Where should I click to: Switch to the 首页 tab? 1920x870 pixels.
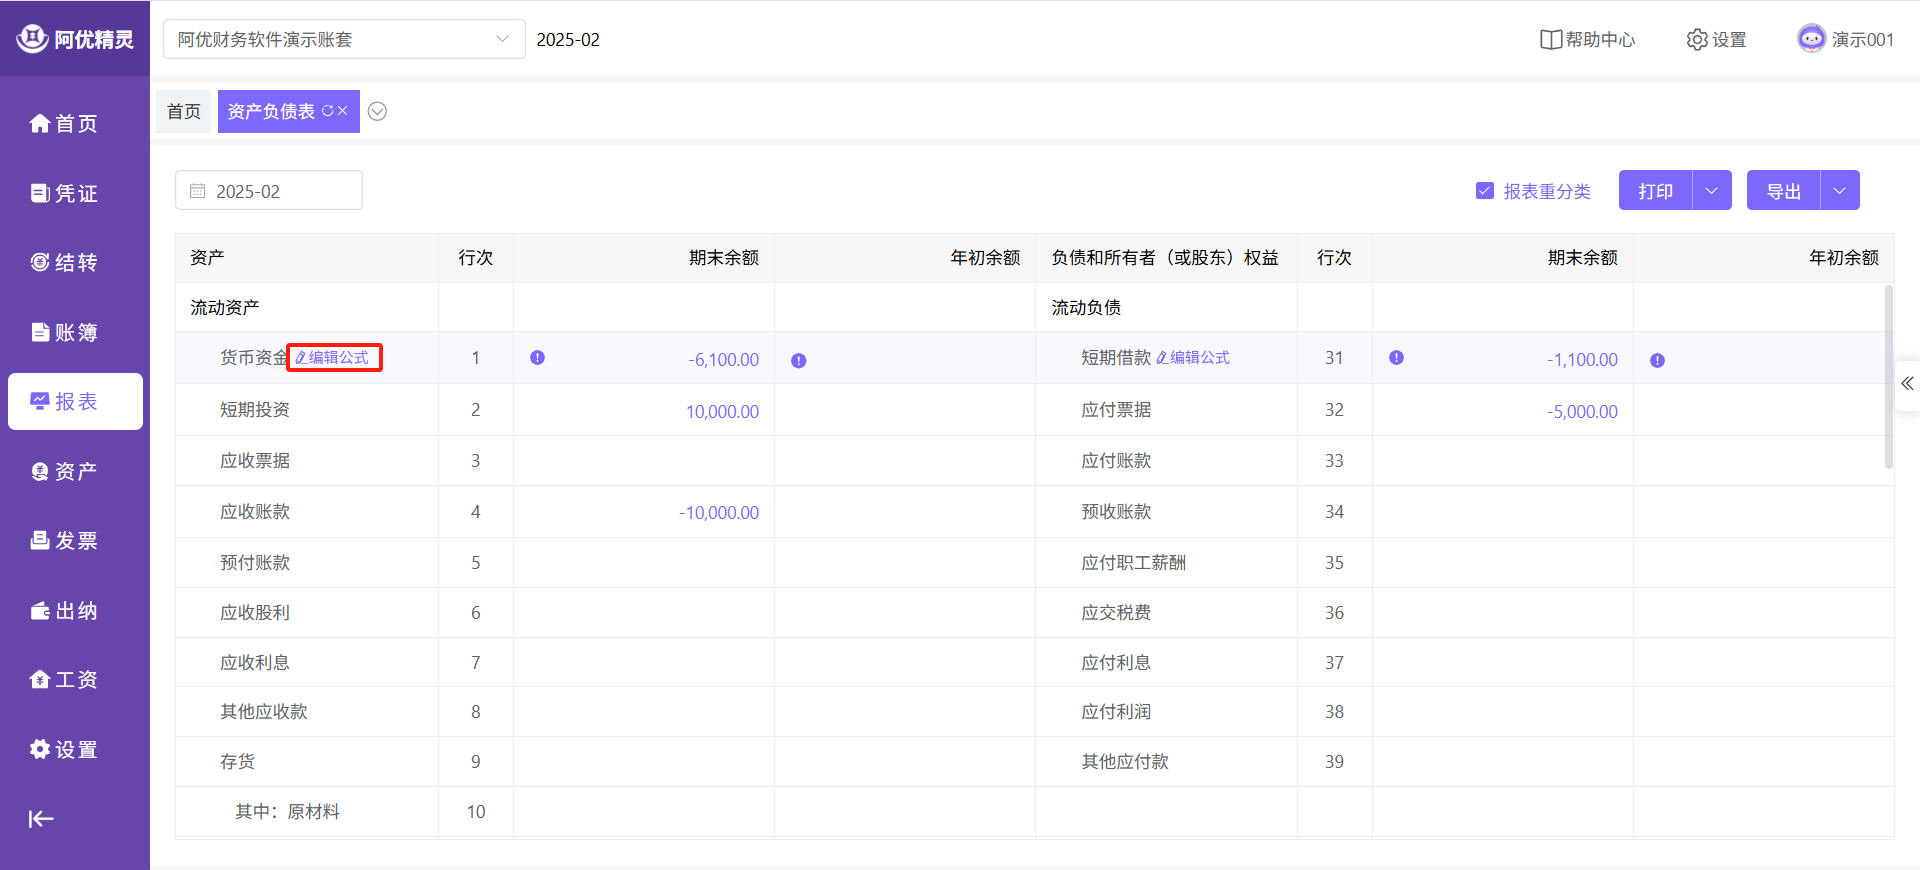[x=184, y=112]
